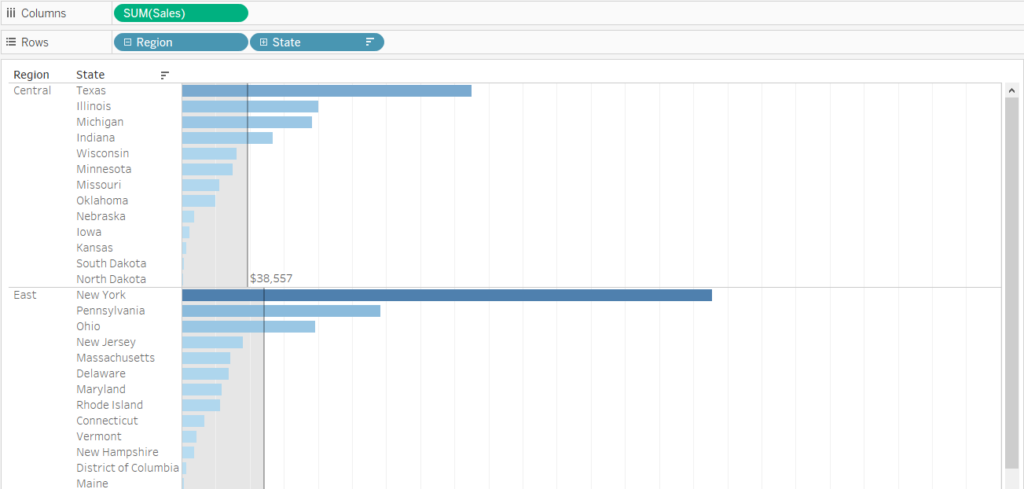Click the New York sales bar

(x=447, y=295)
